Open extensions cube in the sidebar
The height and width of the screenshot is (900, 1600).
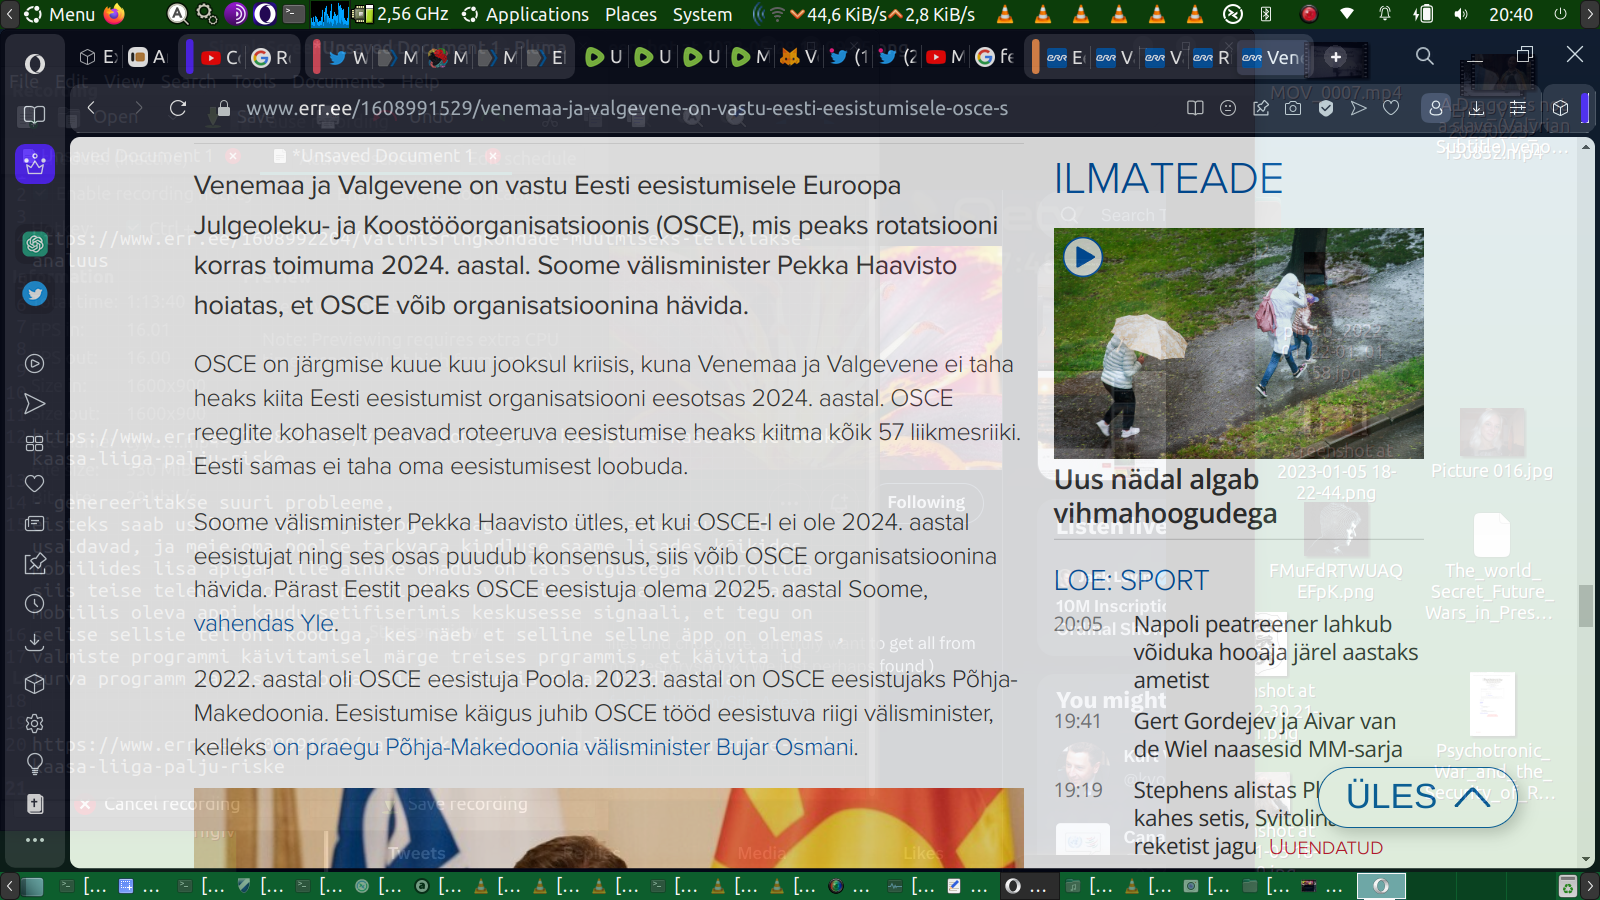[x=35, y=683]
